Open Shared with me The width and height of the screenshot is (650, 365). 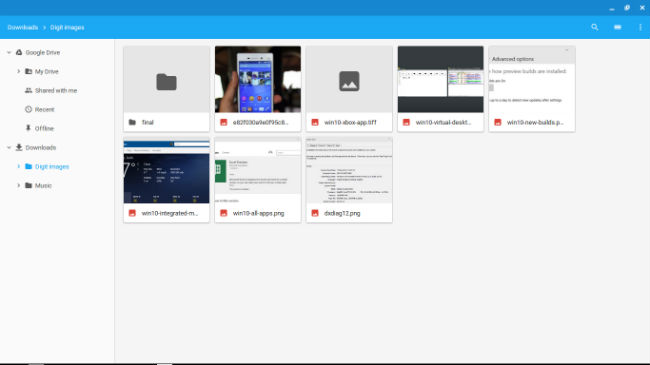click(x=56, y=90)
